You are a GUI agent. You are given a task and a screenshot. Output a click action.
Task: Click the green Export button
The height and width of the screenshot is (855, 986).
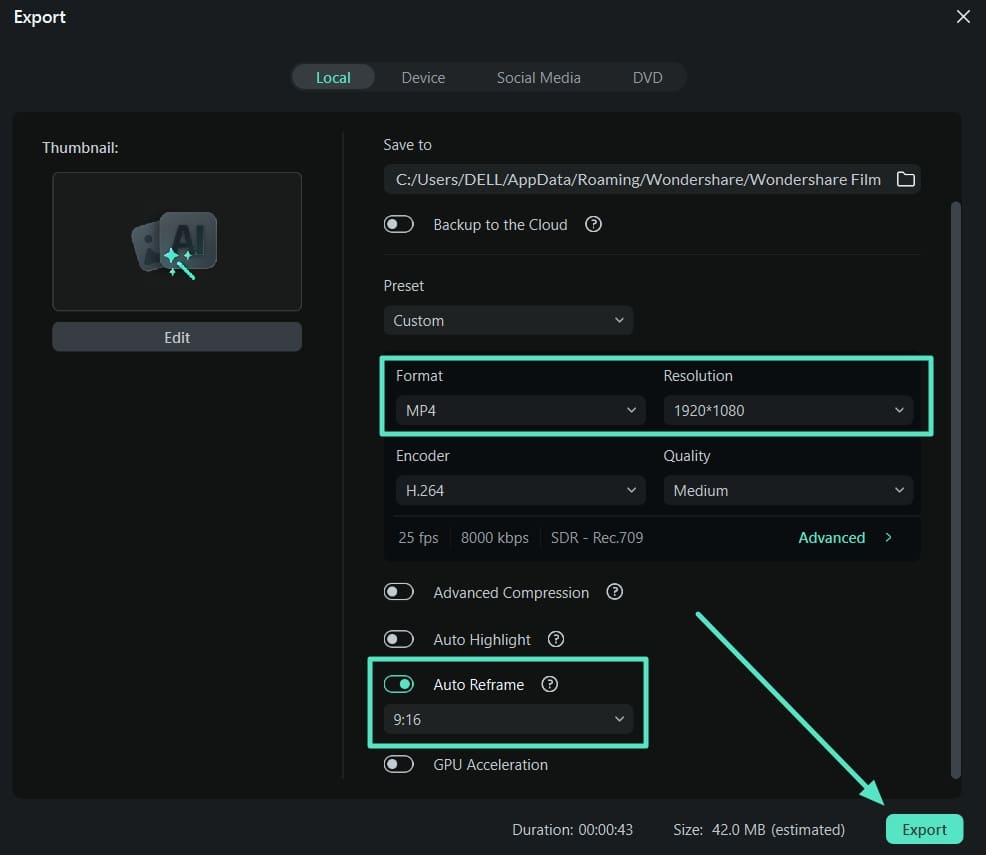click(924, 829)
